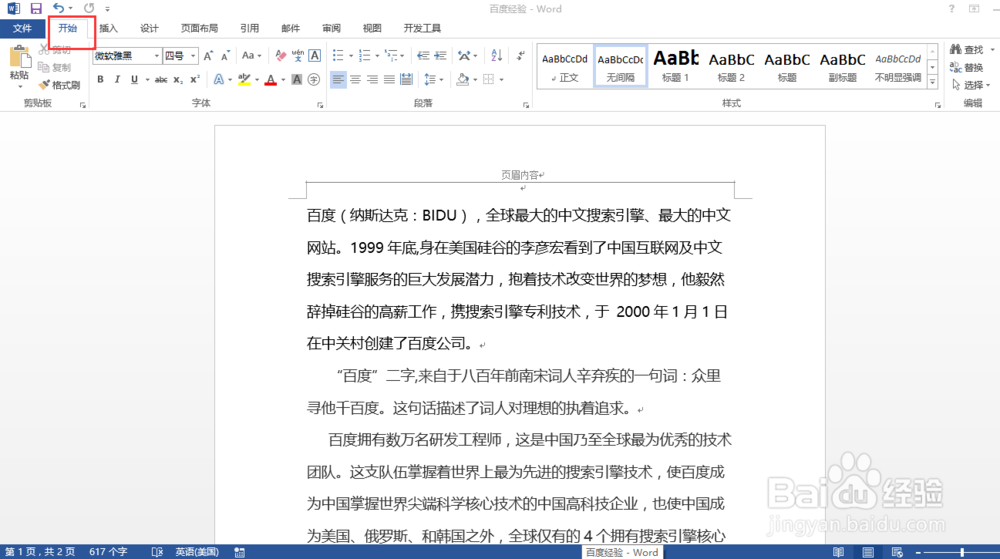Open the Change Case (Aa) dropdown
The height and width of the screenshot is (559, 1000).
(x=251, y=56)
